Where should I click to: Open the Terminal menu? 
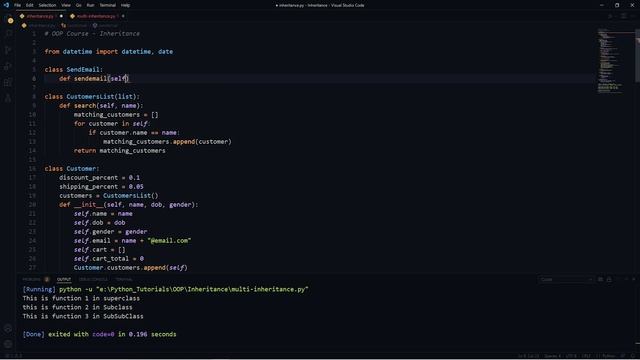108,5
